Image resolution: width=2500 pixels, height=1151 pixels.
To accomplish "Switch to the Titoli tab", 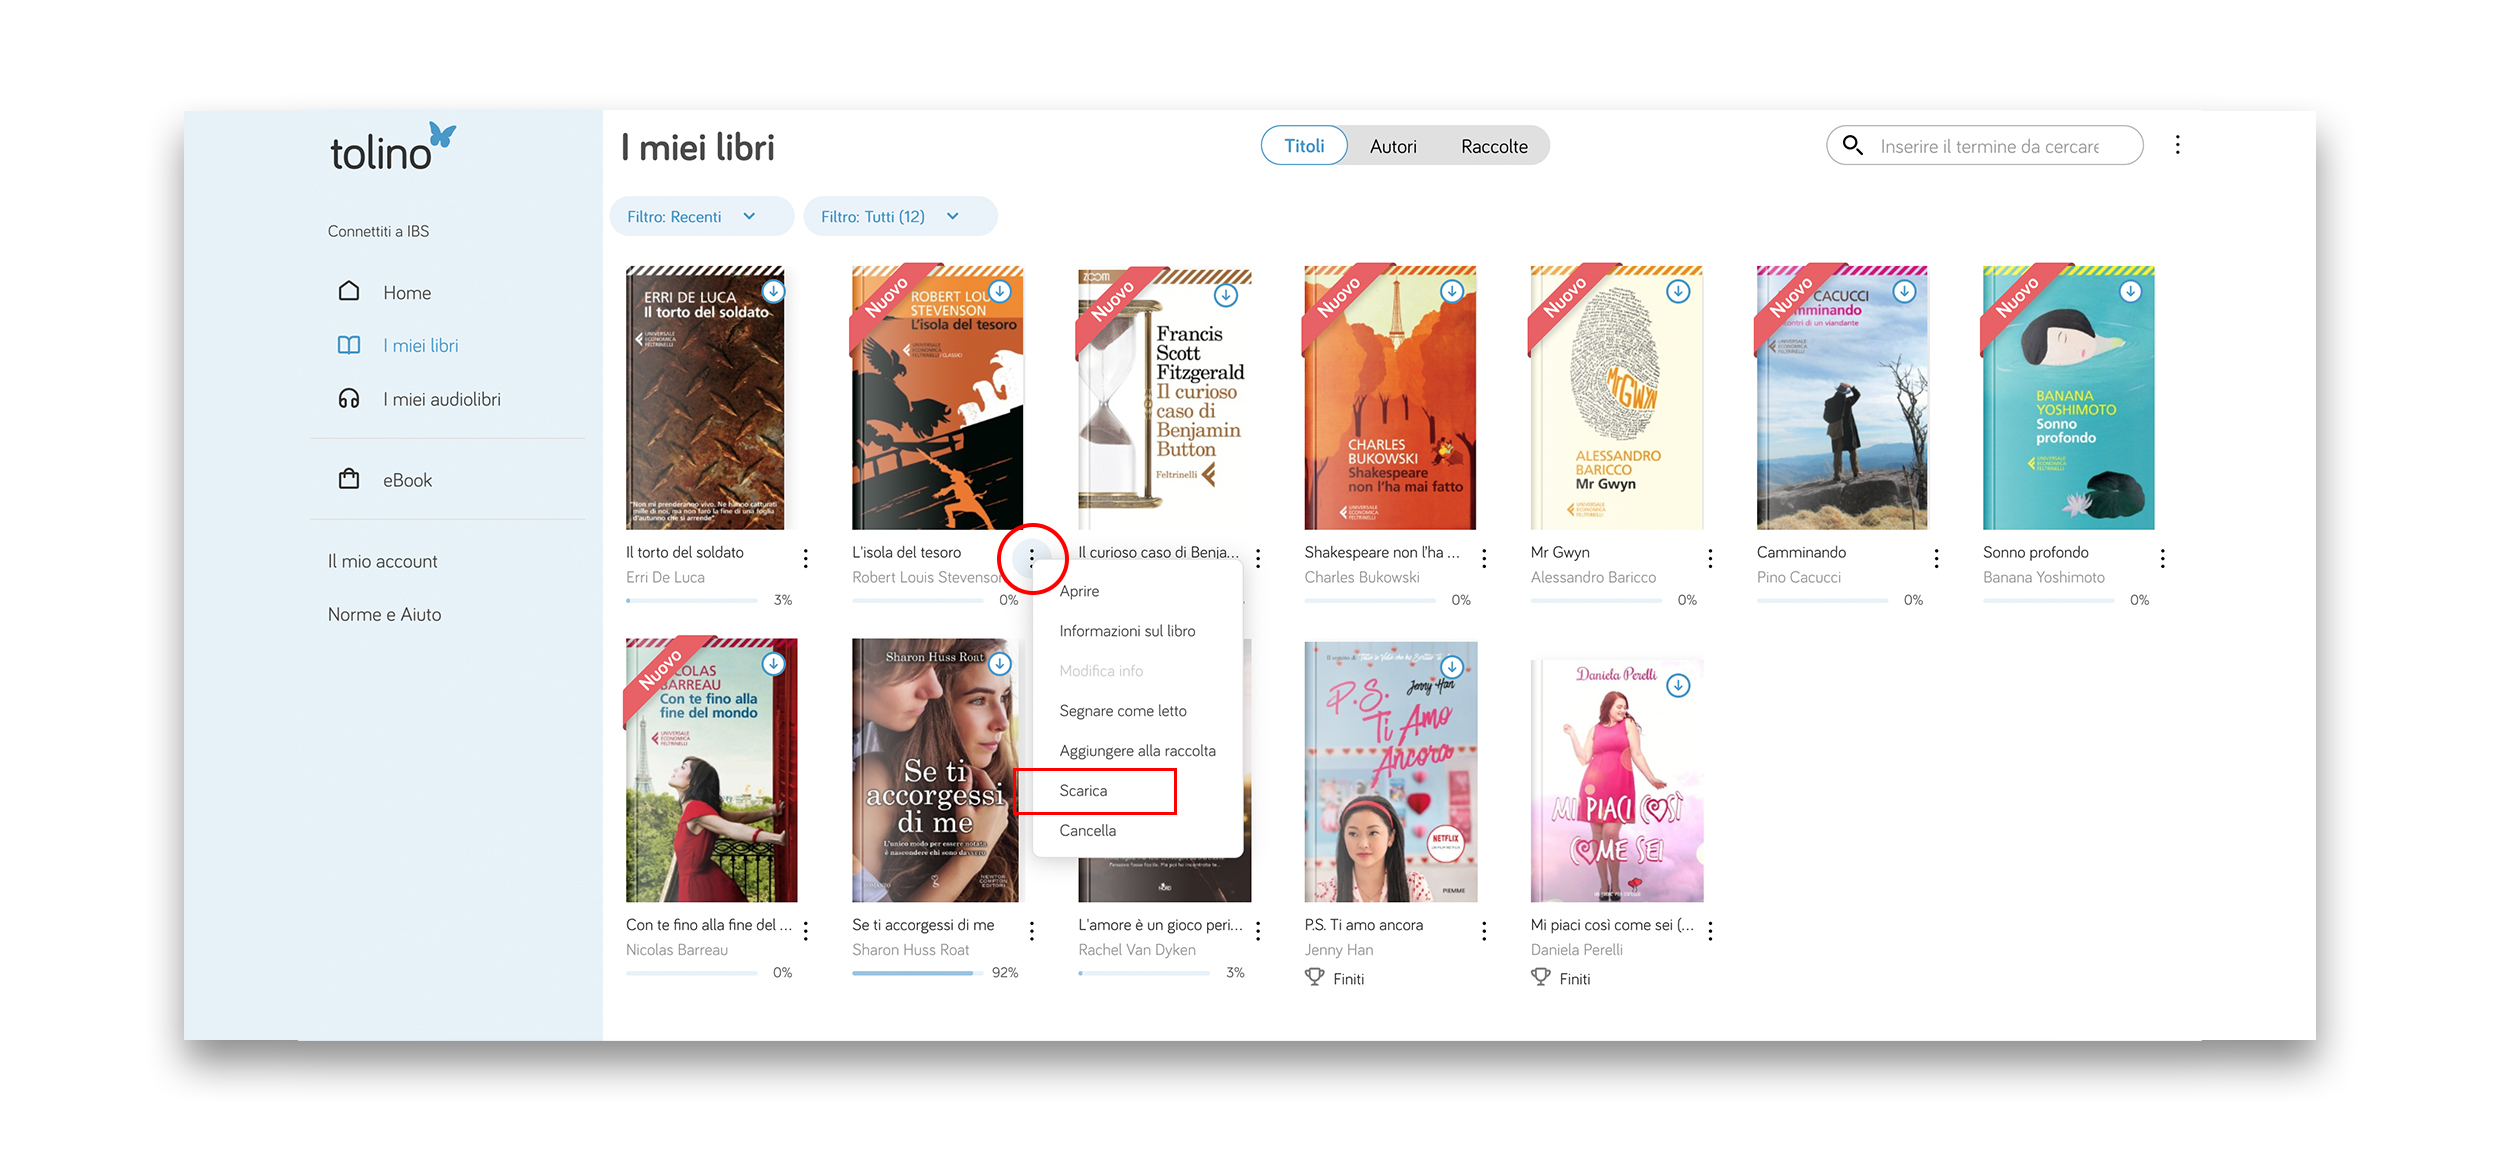I will [1304, 146].
